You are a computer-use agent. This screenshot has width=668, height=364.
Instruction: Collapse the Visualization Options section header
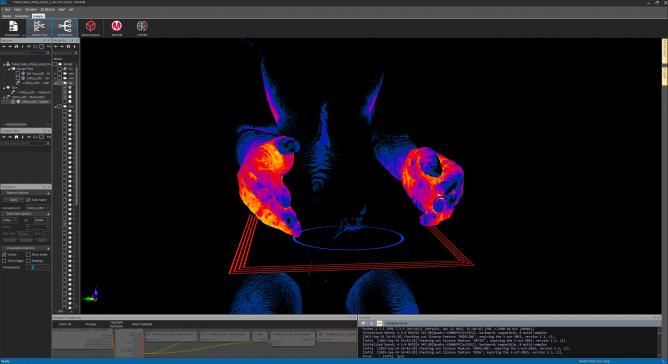26,248
